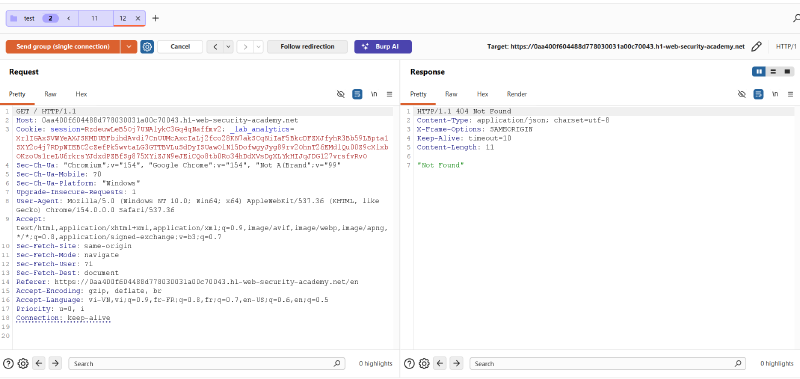800x379 pixels.
Task: Open the history back dropdown arrow
Action: coord(228,47)
